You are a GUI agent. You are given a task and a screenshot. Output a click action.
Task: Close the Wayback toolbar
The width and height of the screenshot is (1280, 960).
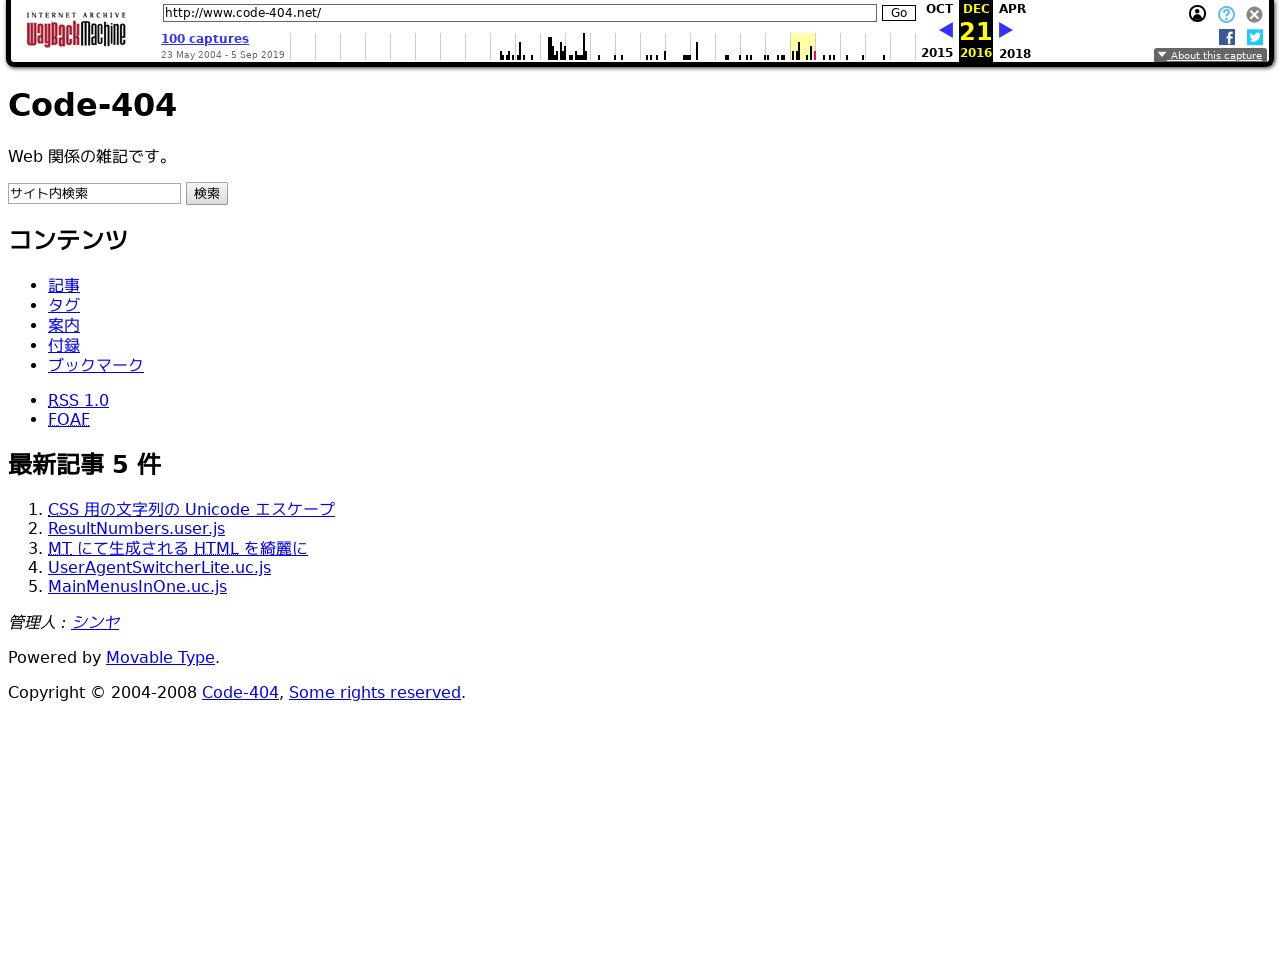pos(1254,14)
